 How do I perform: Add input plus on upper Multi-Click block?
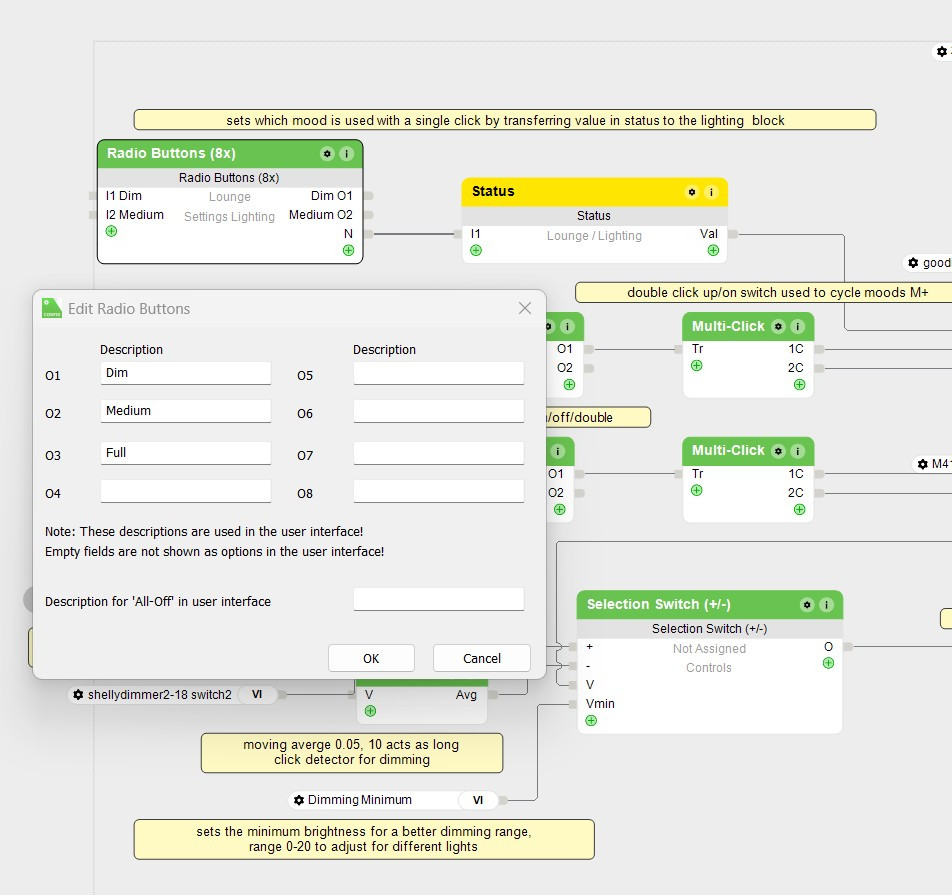697,366
